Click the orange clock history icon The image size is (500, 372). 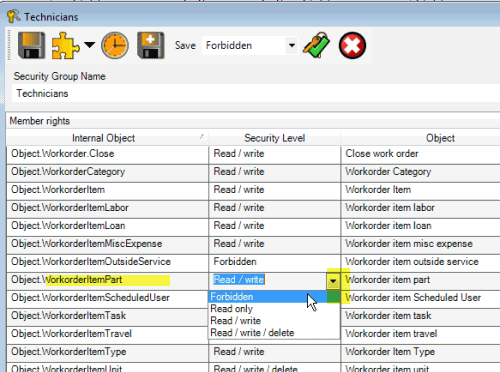pos(115,46)
